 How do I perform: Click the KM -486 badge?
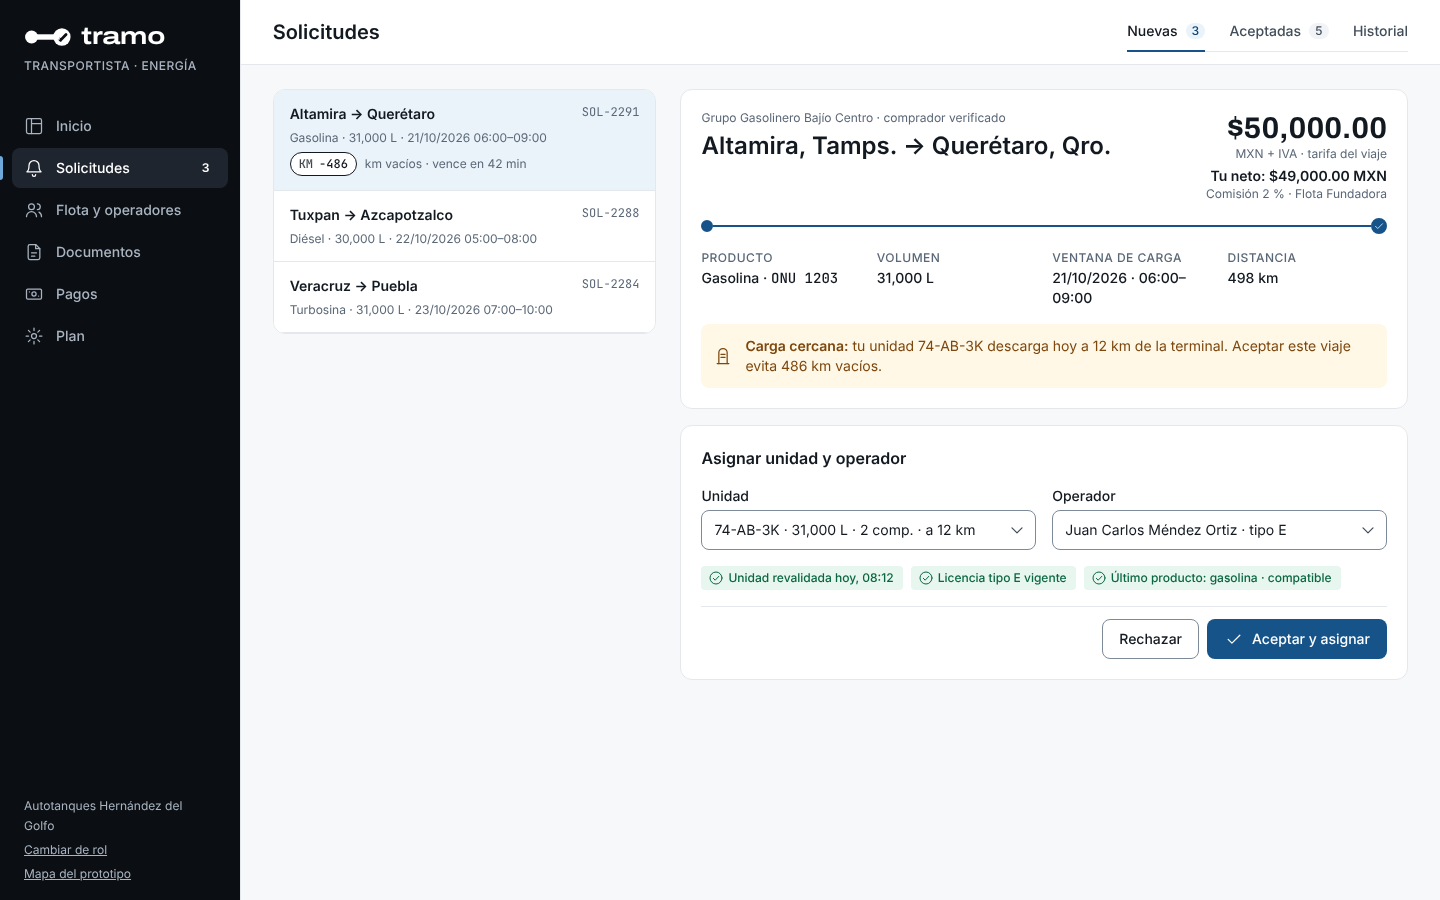coord(323,164)
